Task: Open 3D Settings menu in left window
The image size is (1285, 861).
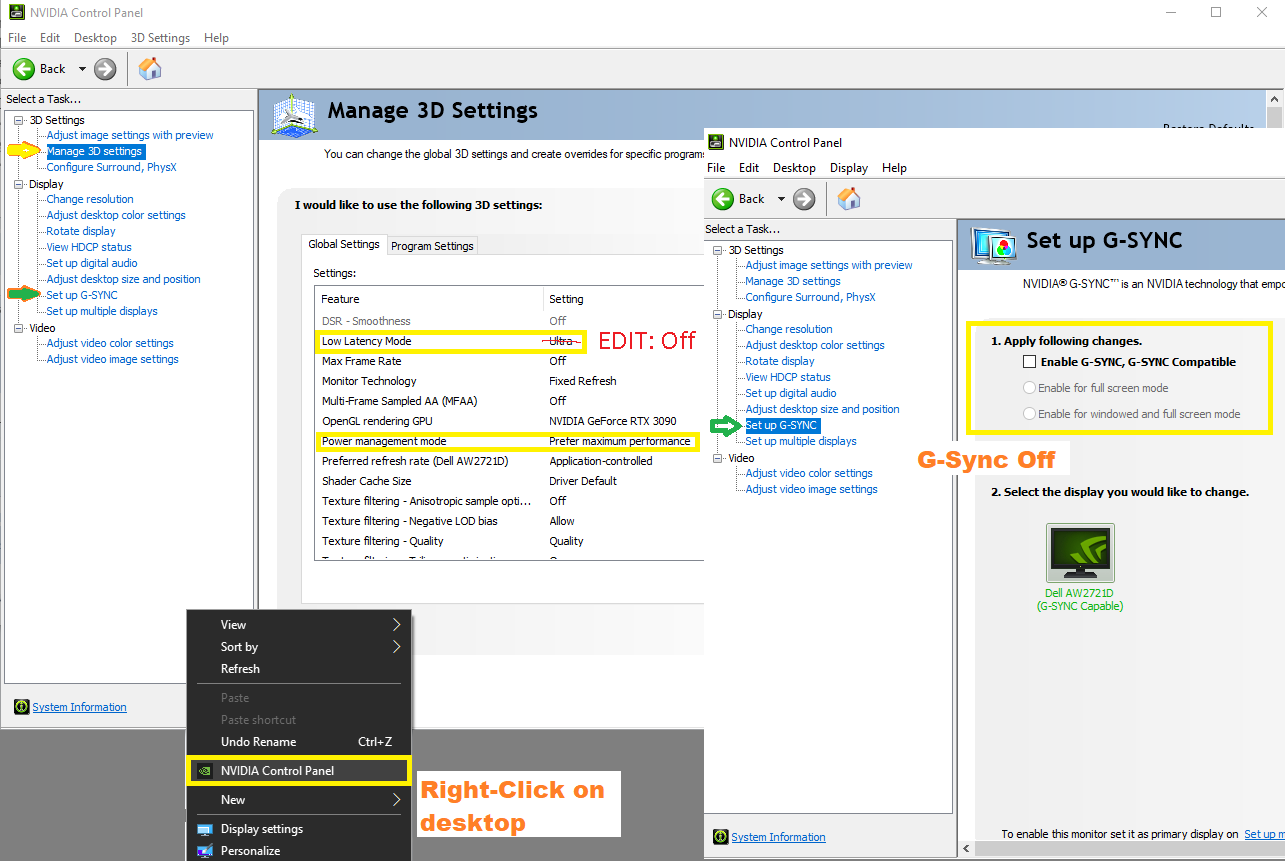Action: 160,38
